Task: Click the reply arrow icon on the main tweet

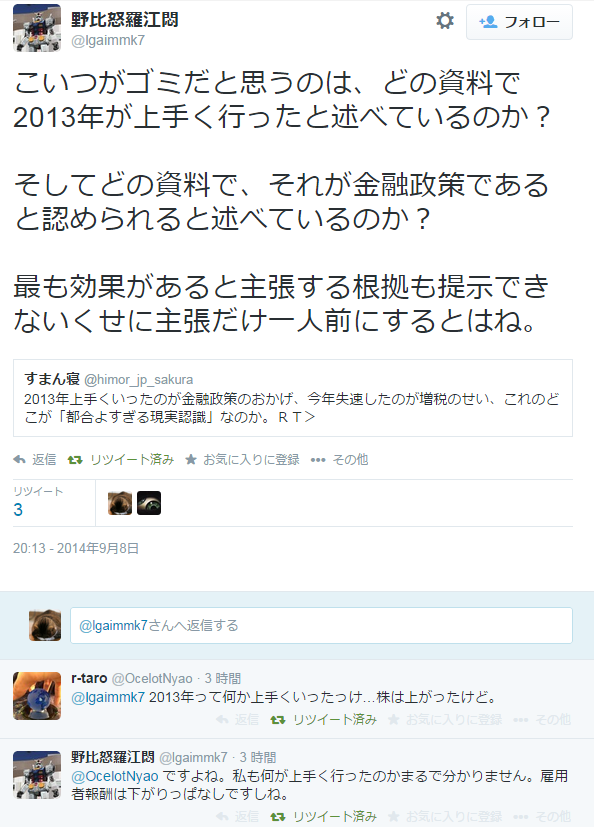Action: tap(20, 459)
